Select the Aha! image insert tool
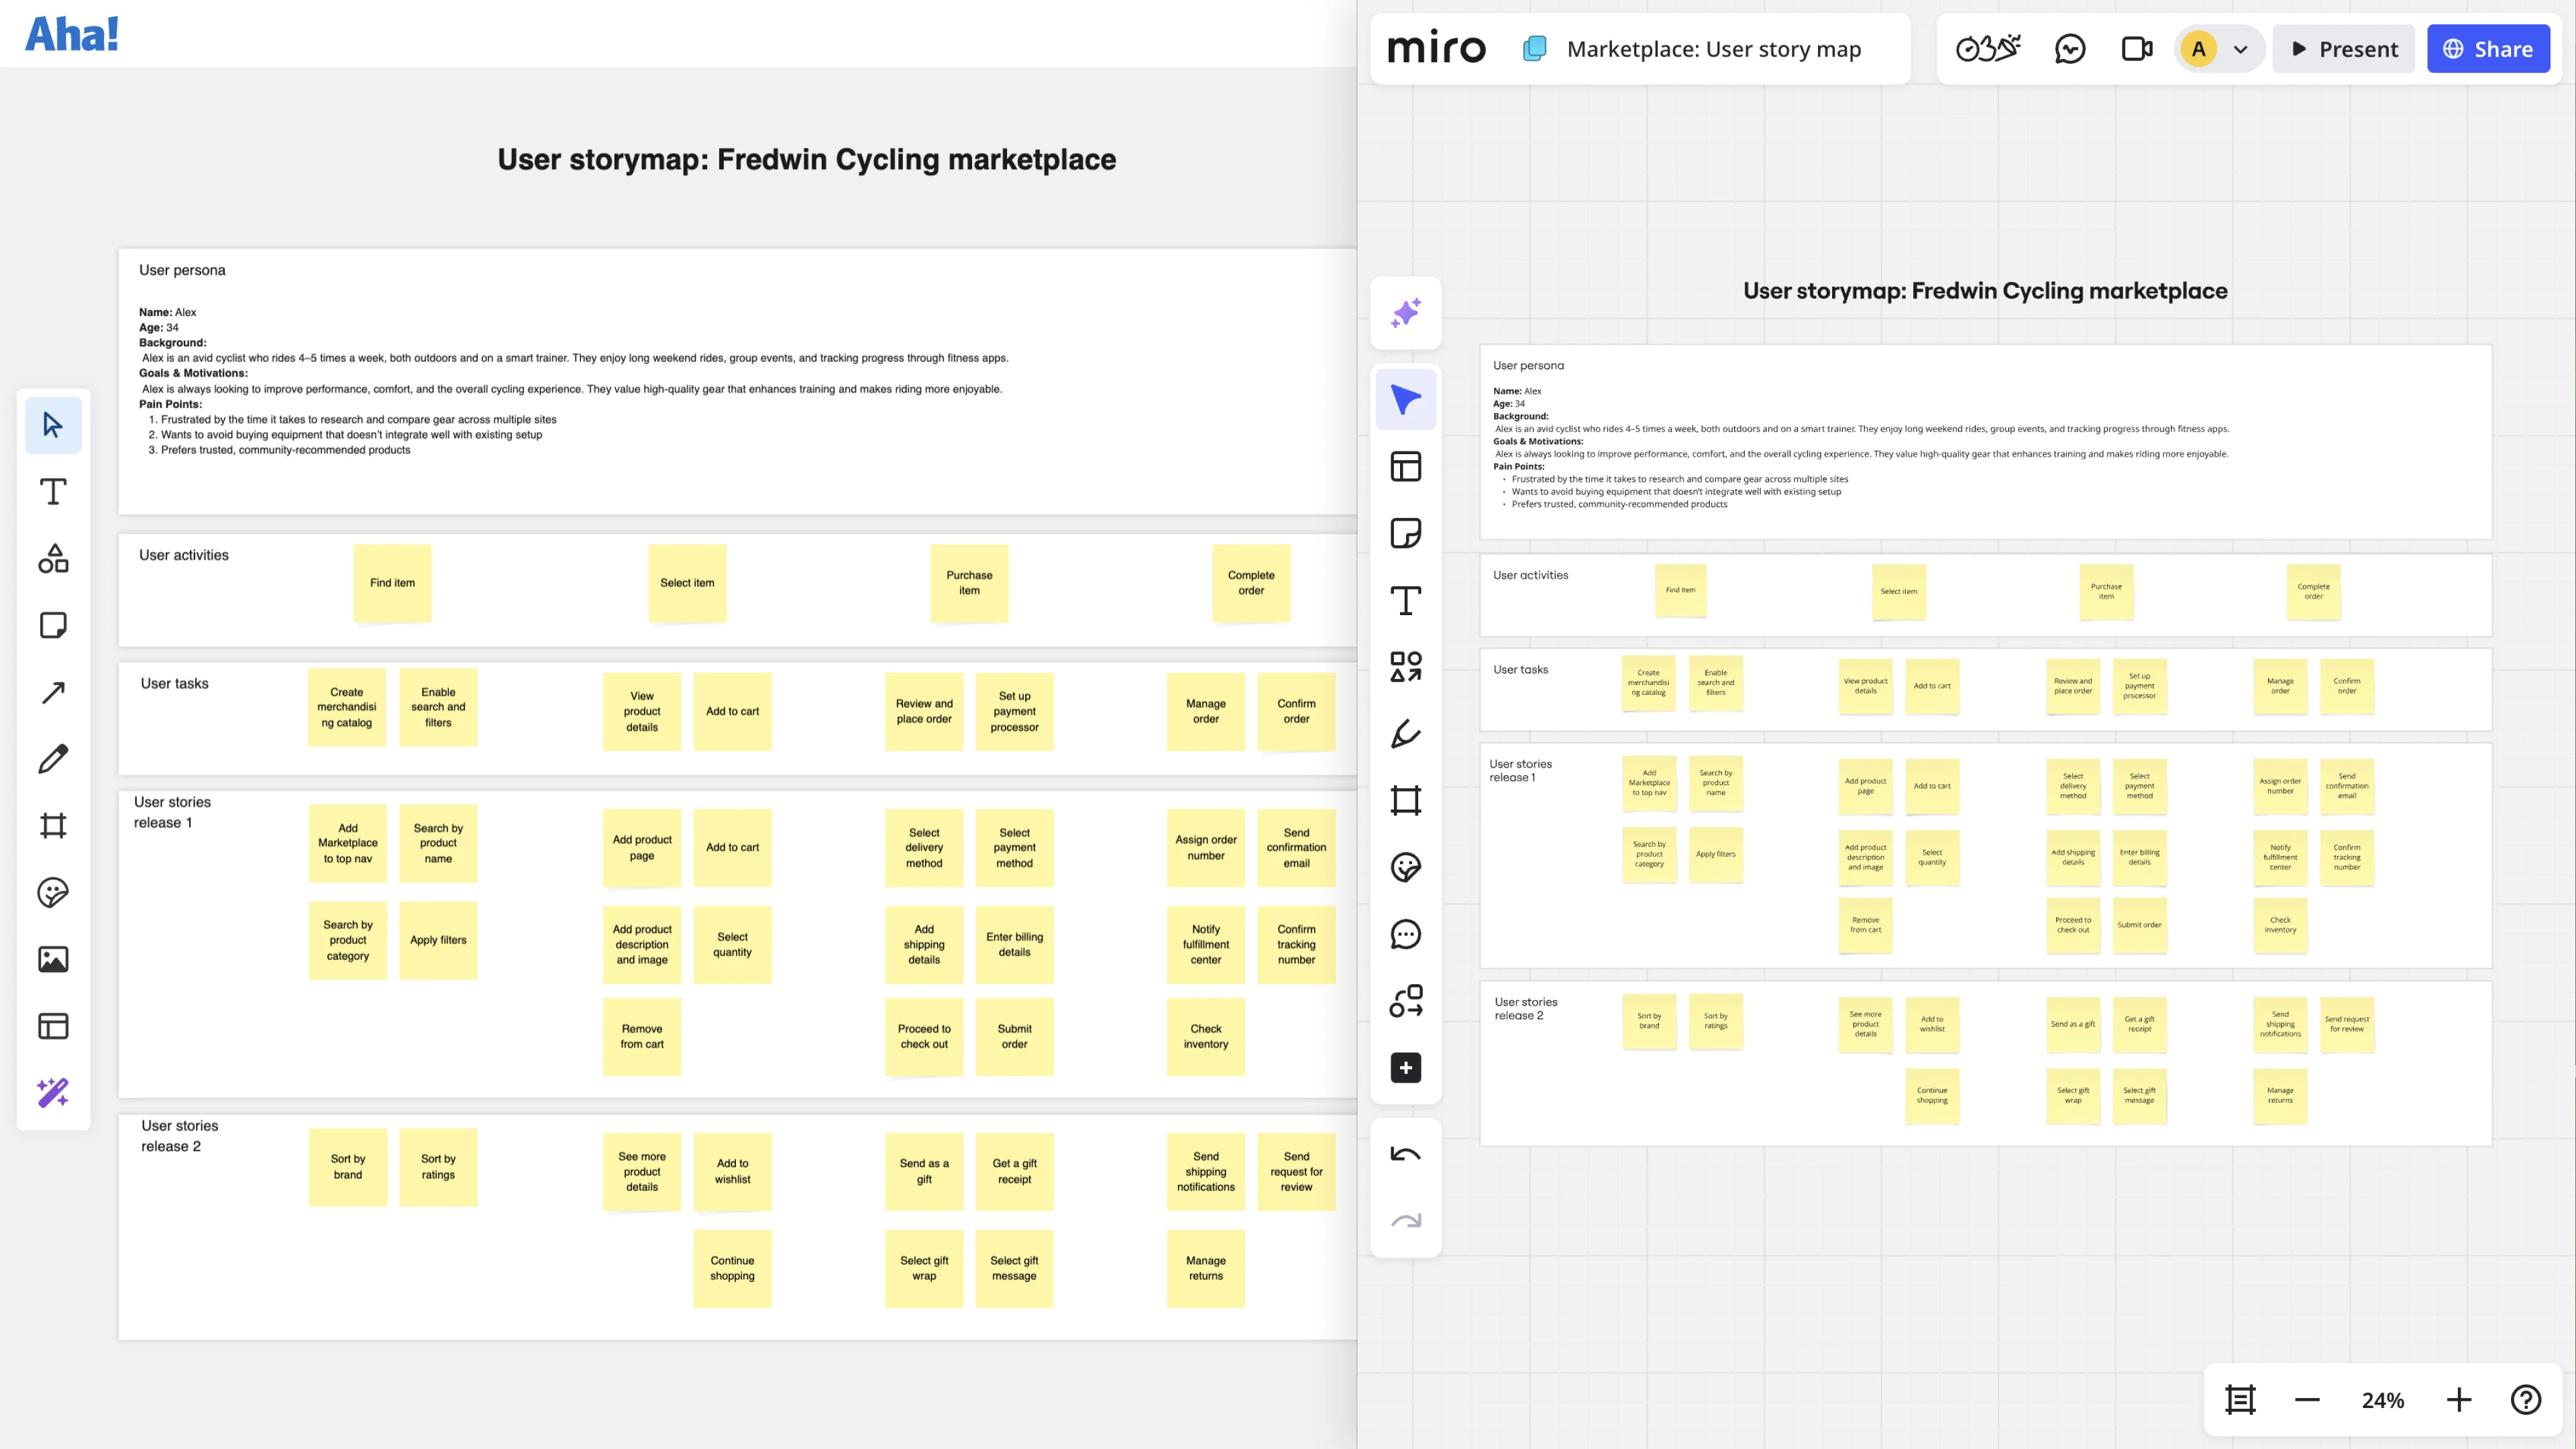 [x=53, y=959]
